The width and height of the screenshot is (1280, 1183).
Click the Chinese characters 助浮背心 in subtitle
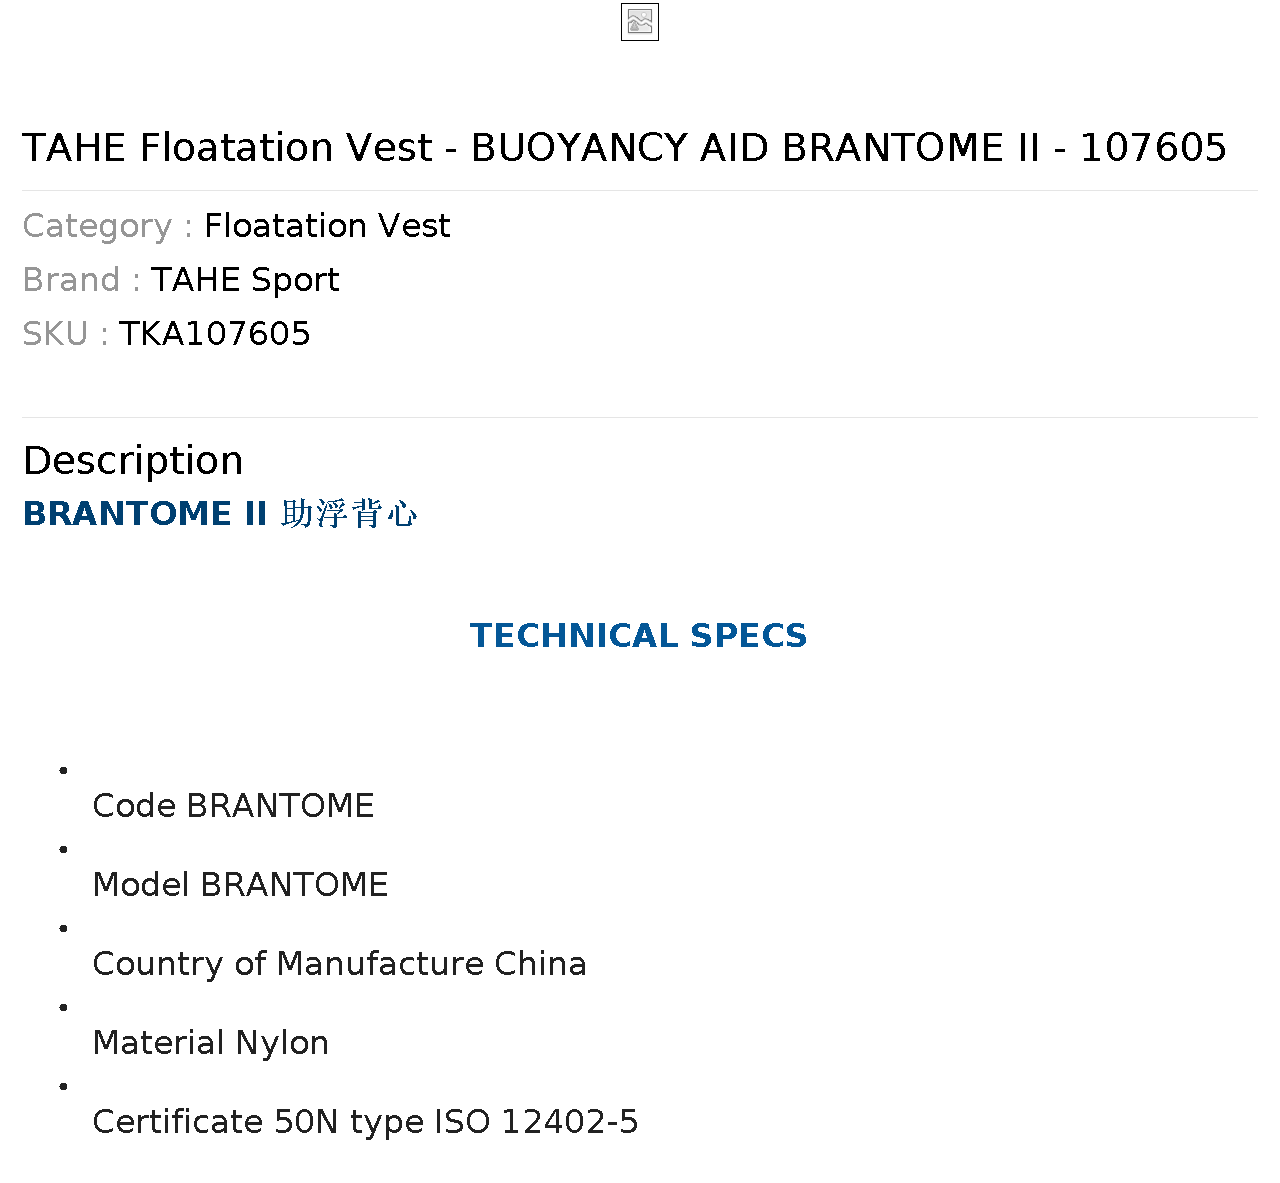[x=349, y=514]
